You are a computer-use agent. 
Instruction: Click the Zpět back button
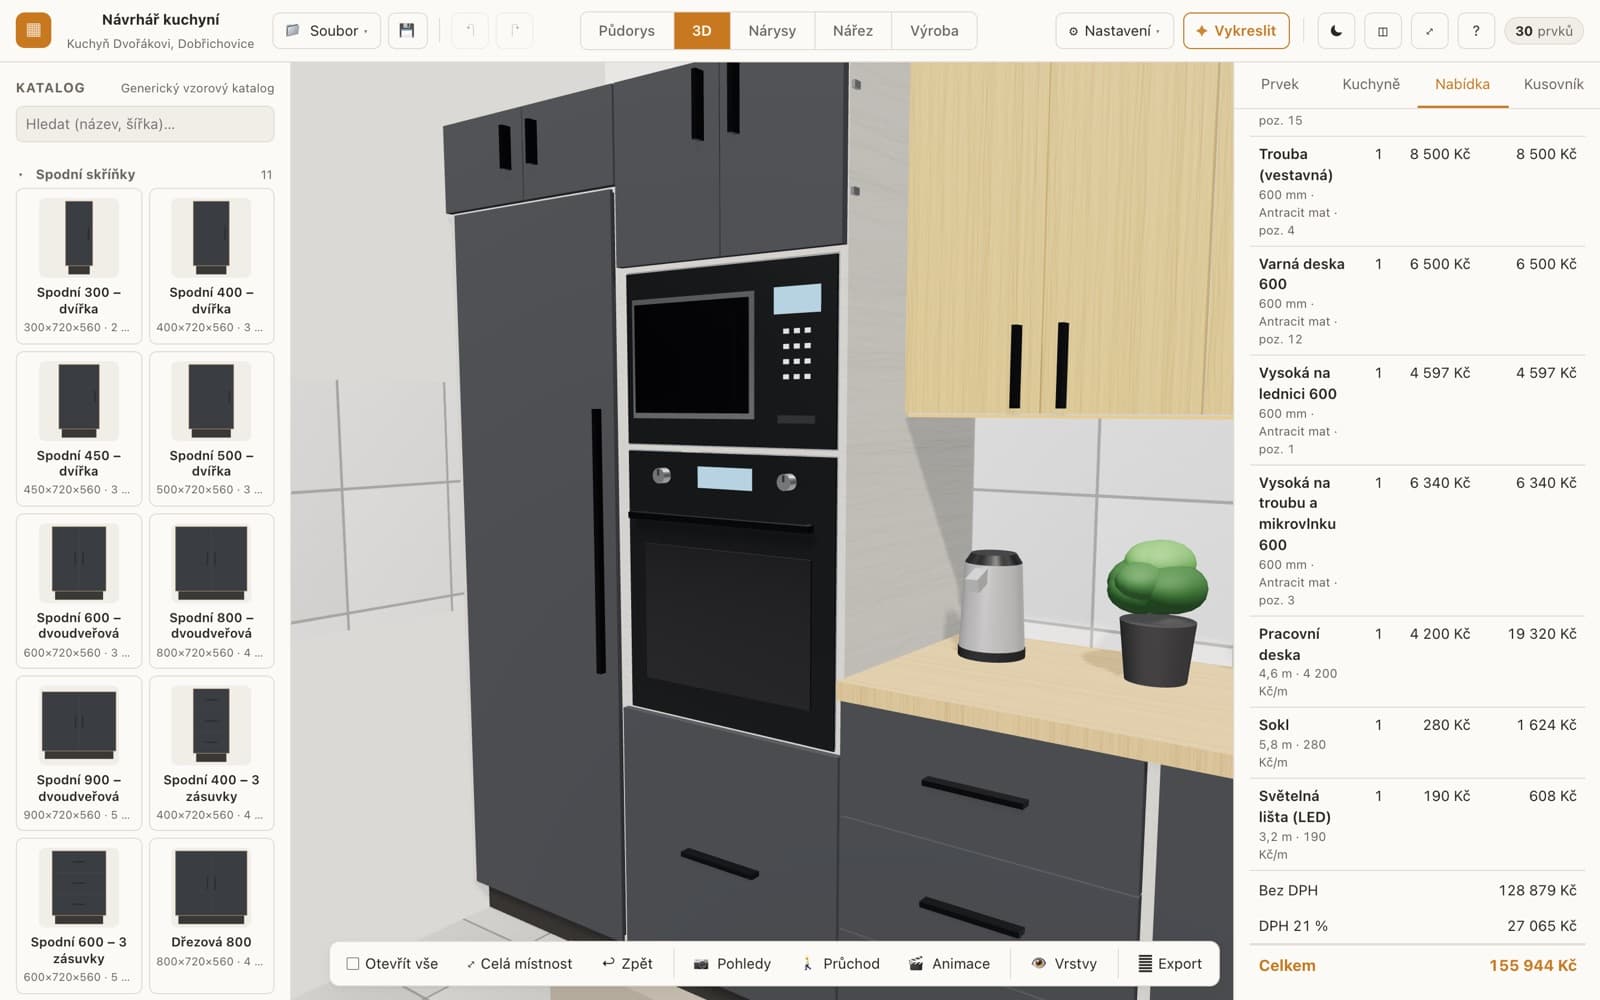point(627,964)
